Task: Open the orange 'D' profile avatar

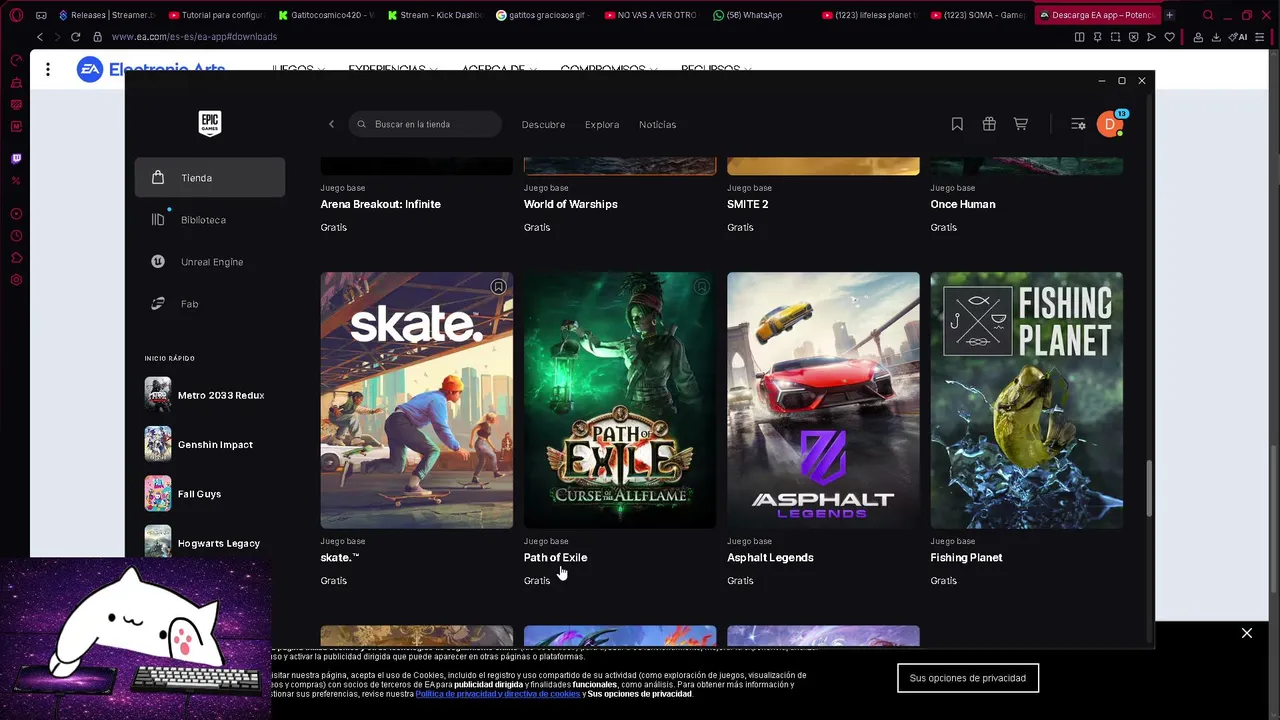Action: (x=1109, y=124)
